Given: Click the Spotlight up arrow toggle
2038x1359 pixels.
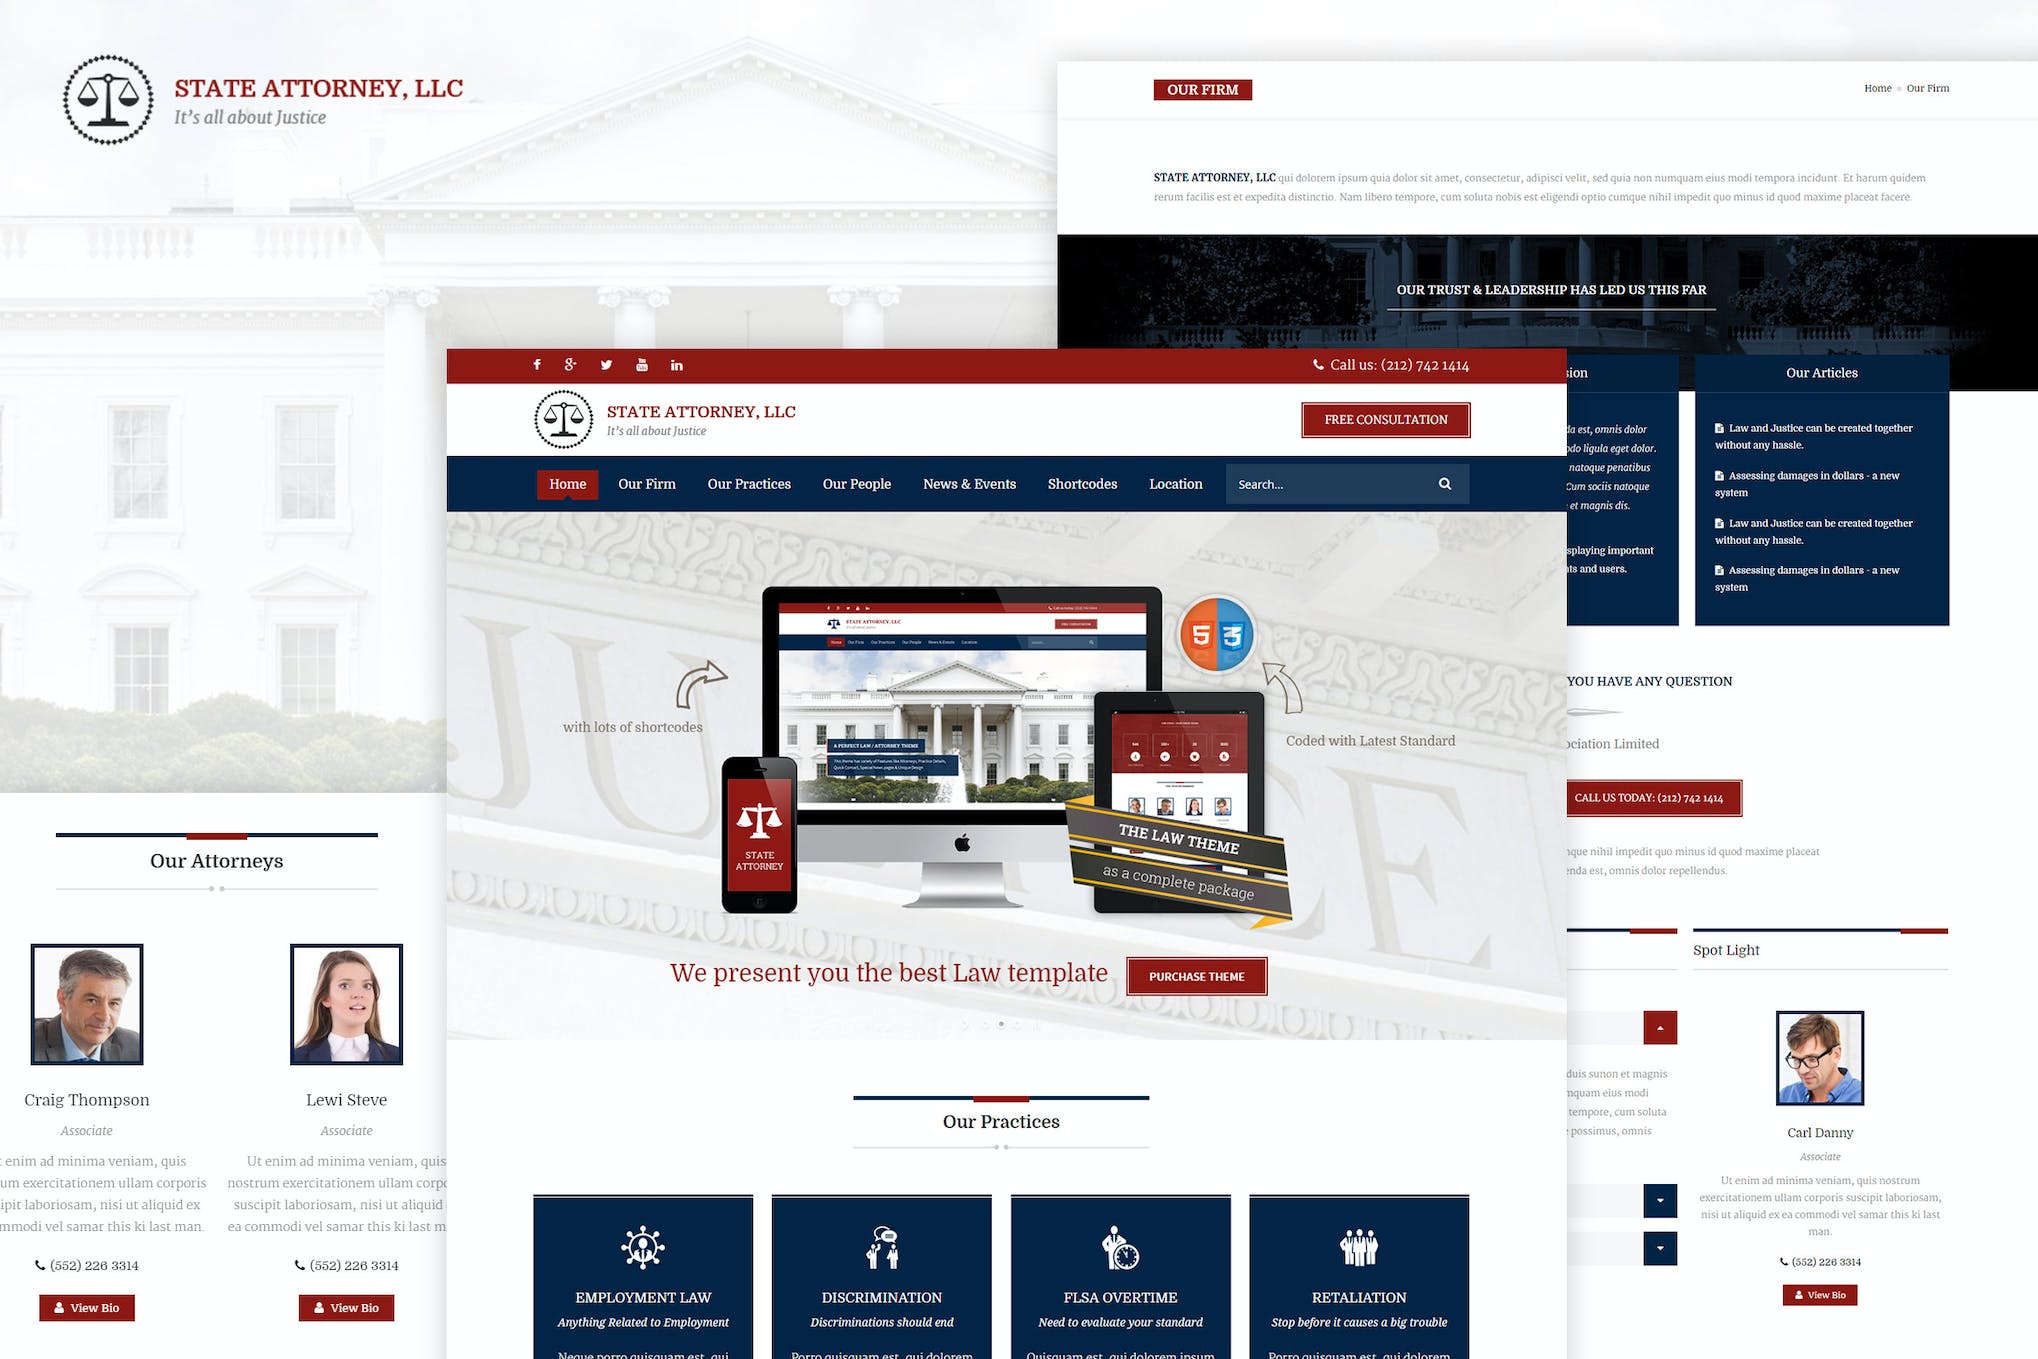Looking at the screenshot, I should 1657,1028.
